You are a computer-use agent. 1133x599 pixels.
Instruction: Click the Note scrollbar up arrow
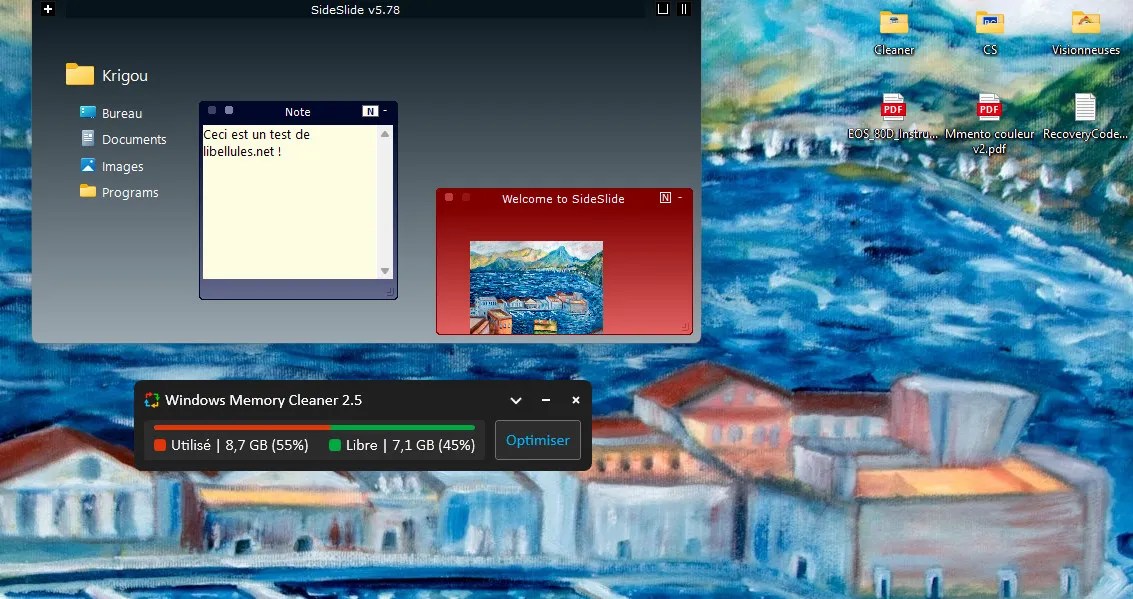pyautogui.click(x=385, y=134)
